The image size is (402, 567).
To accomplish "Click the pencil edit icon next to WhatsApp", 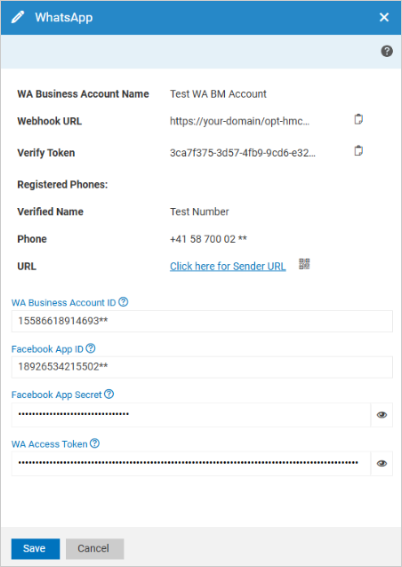I will 18,17.
